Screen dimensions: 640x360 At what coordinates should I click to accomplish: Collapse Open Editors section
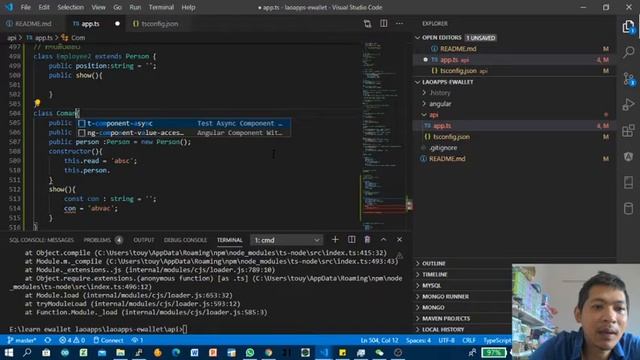tap(442, 38)
